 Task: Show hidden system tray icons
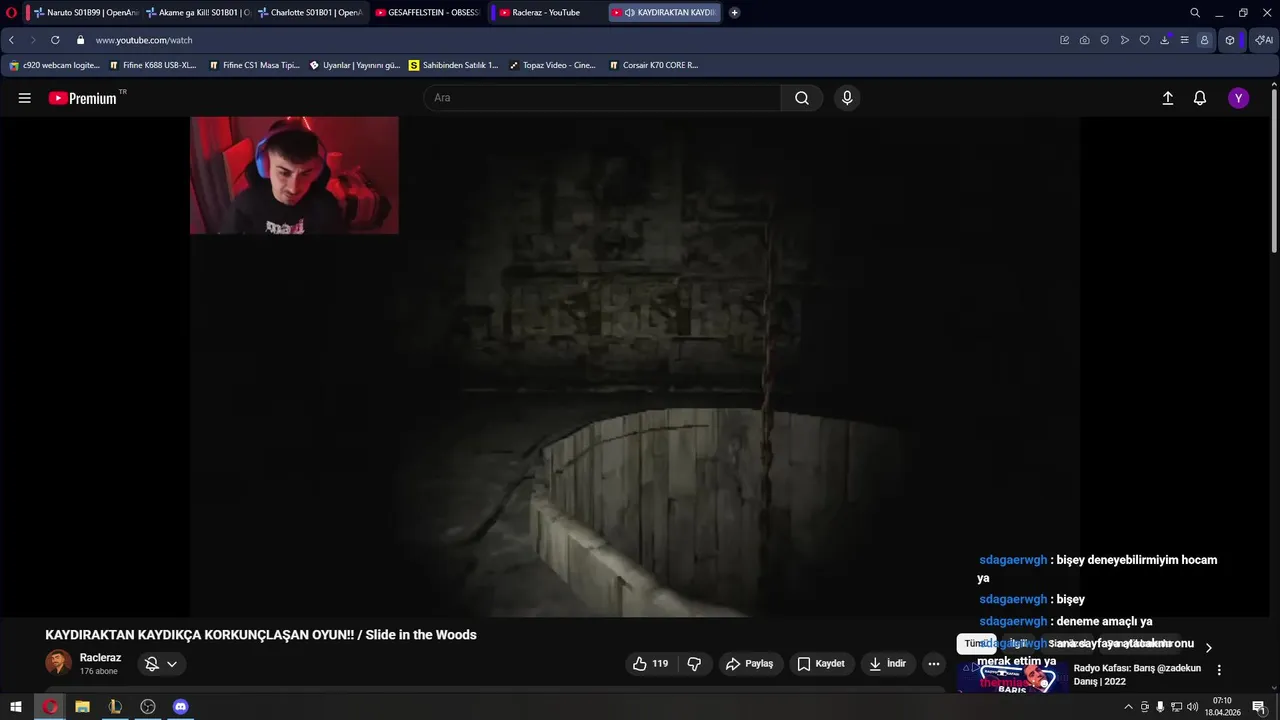tap(1129, 707)
